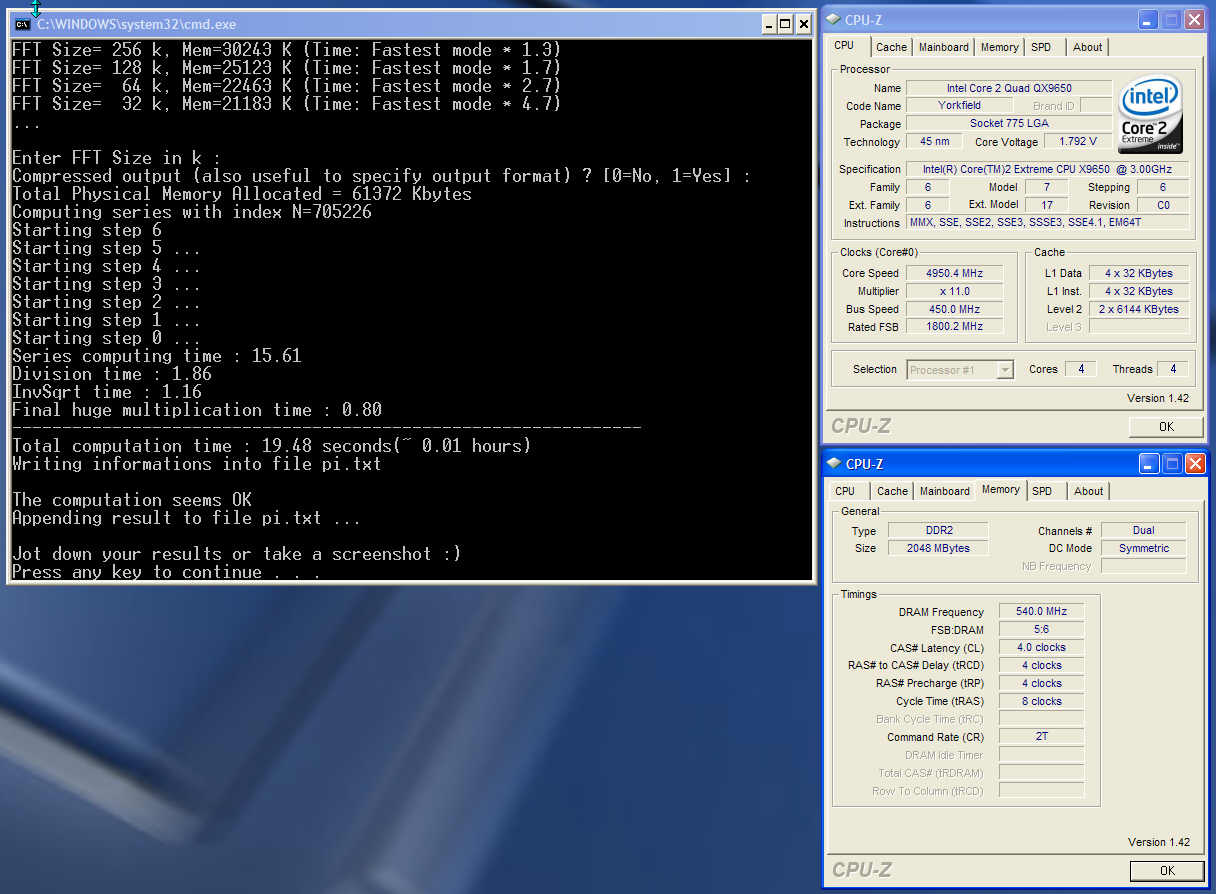Click the DRAM Frequency value 540.0 MHz
Screen dimensions: 1216x894
1041,611
